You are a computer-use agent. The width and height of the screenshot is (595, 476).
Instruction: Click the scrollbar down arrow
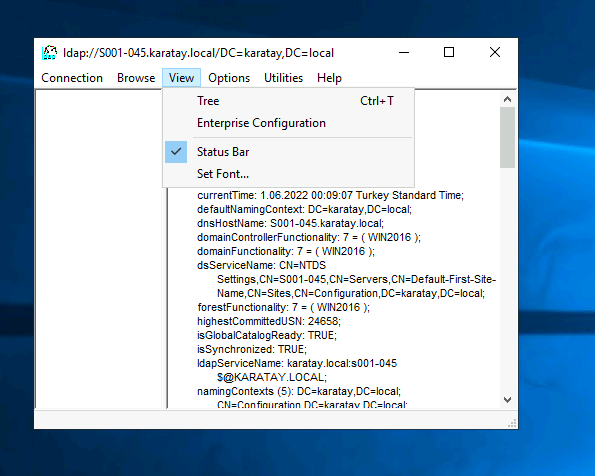tap(507, 400)
